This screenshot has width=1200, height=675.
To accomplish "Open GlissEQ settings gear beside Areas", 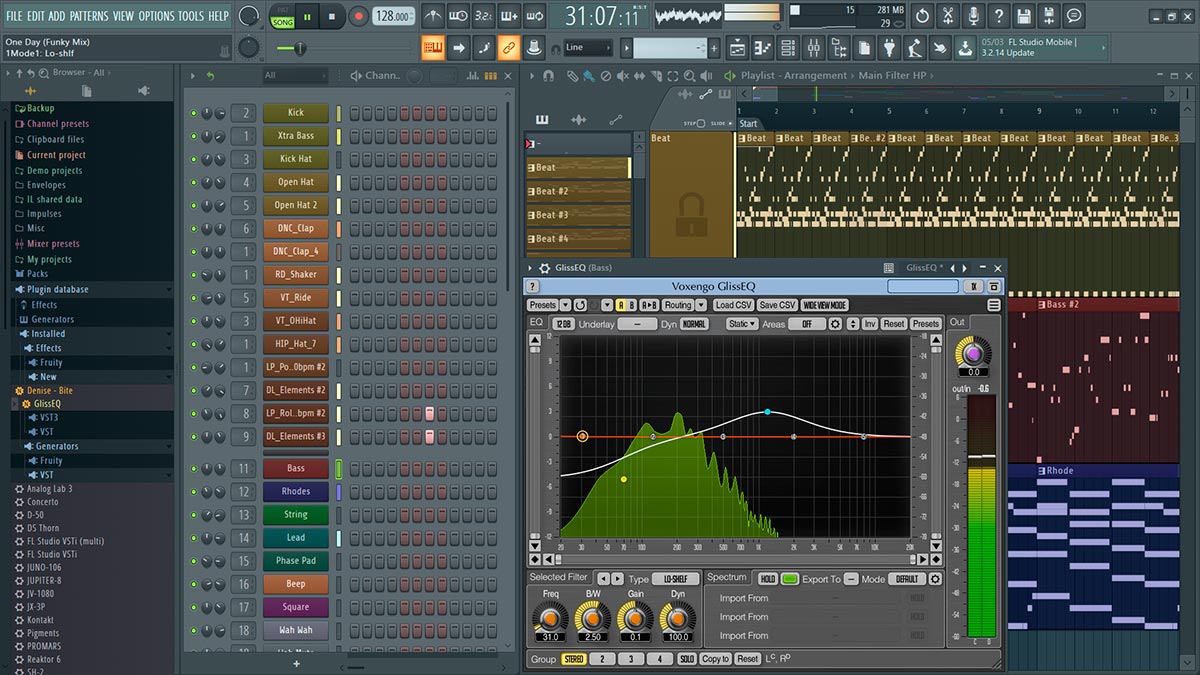I will pyautogui.click(x=836, y=324).
